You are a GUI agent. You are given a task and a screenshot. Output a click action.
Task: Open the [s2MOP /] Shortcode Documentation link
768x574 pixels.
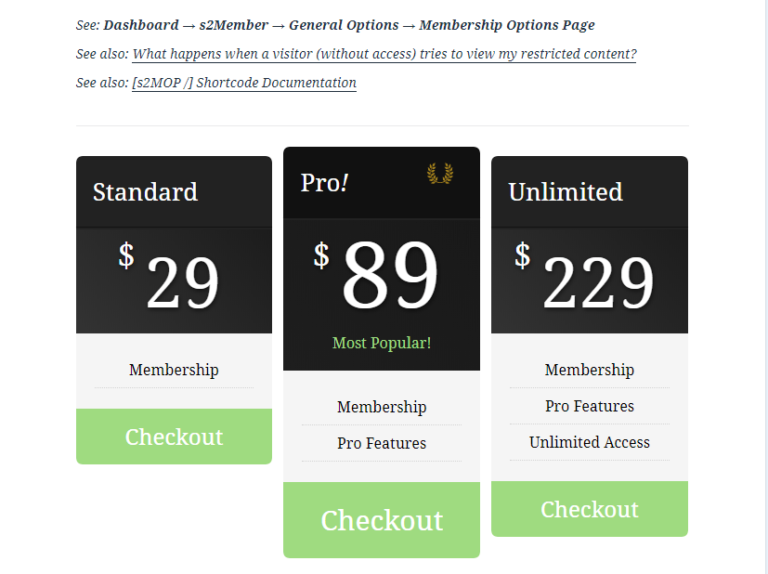click(x=244, y=83)
